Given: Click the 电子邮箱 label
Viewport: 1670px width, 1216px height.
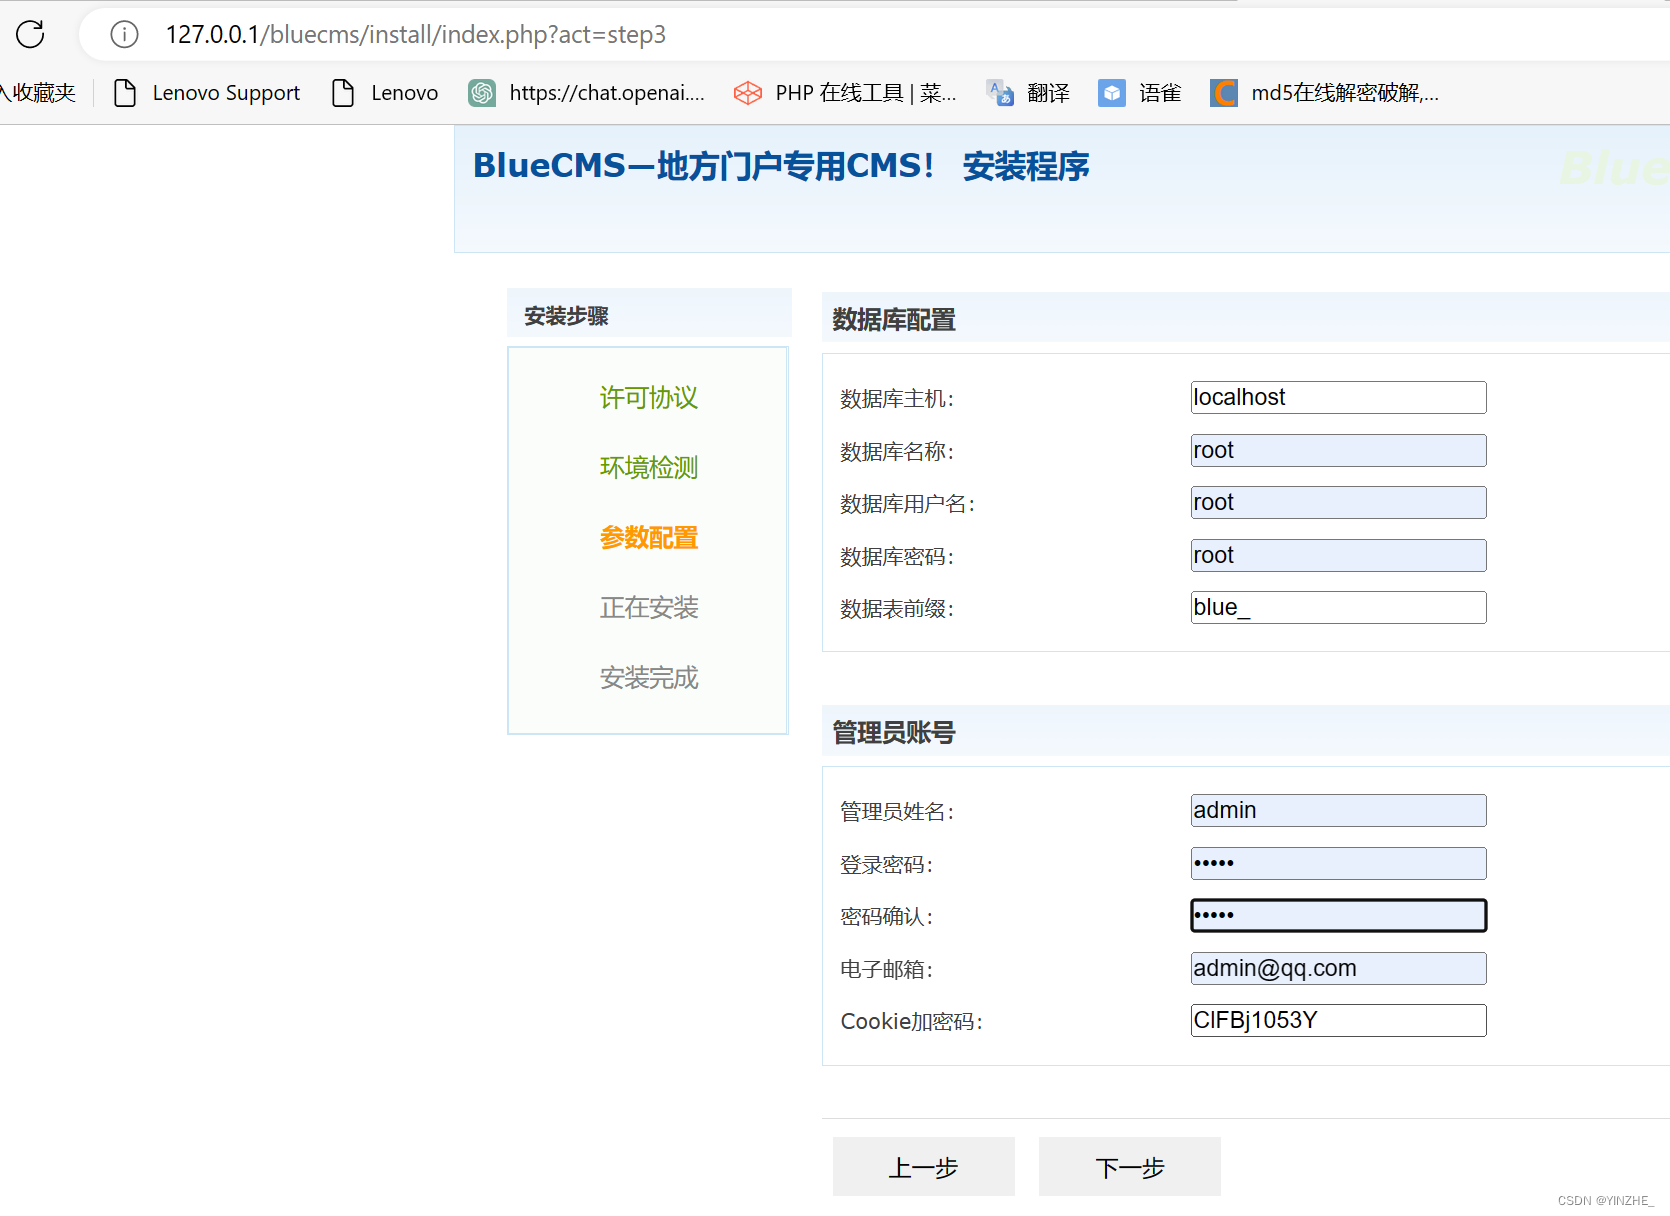Looking at the screenshot, I should [x=887, y=970].
